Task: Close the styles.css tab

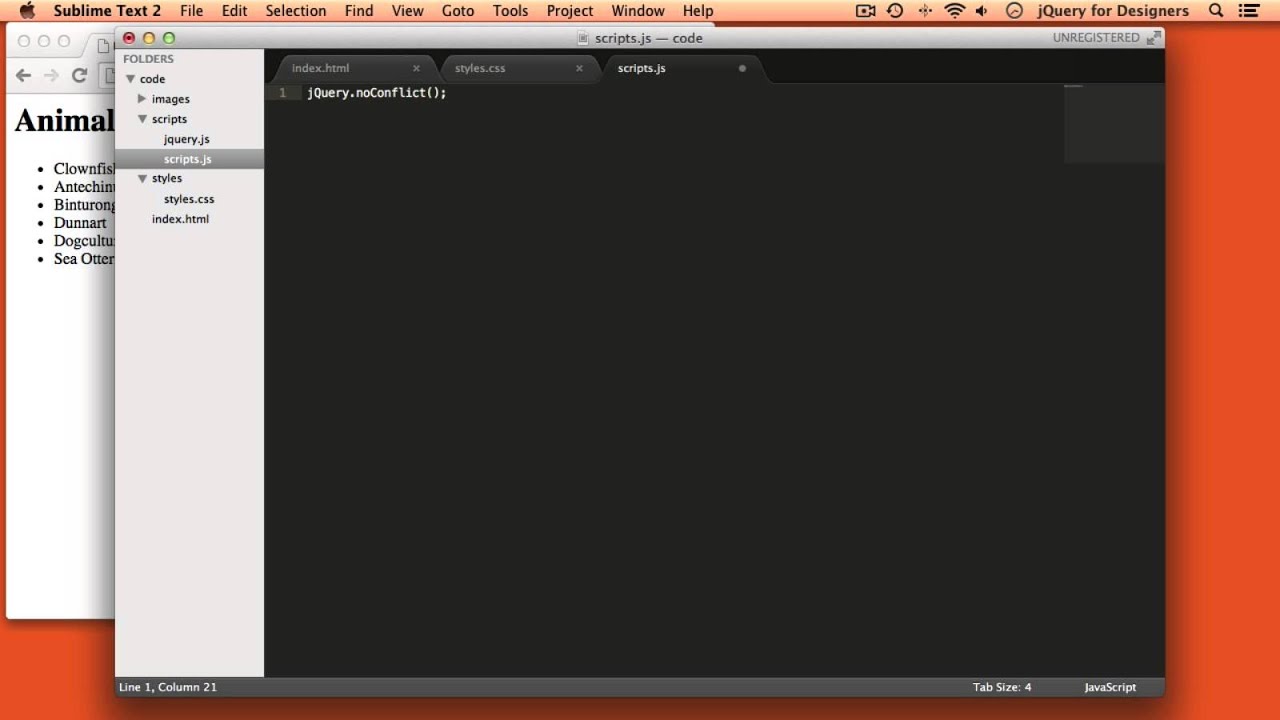Action: click(579, 68)
